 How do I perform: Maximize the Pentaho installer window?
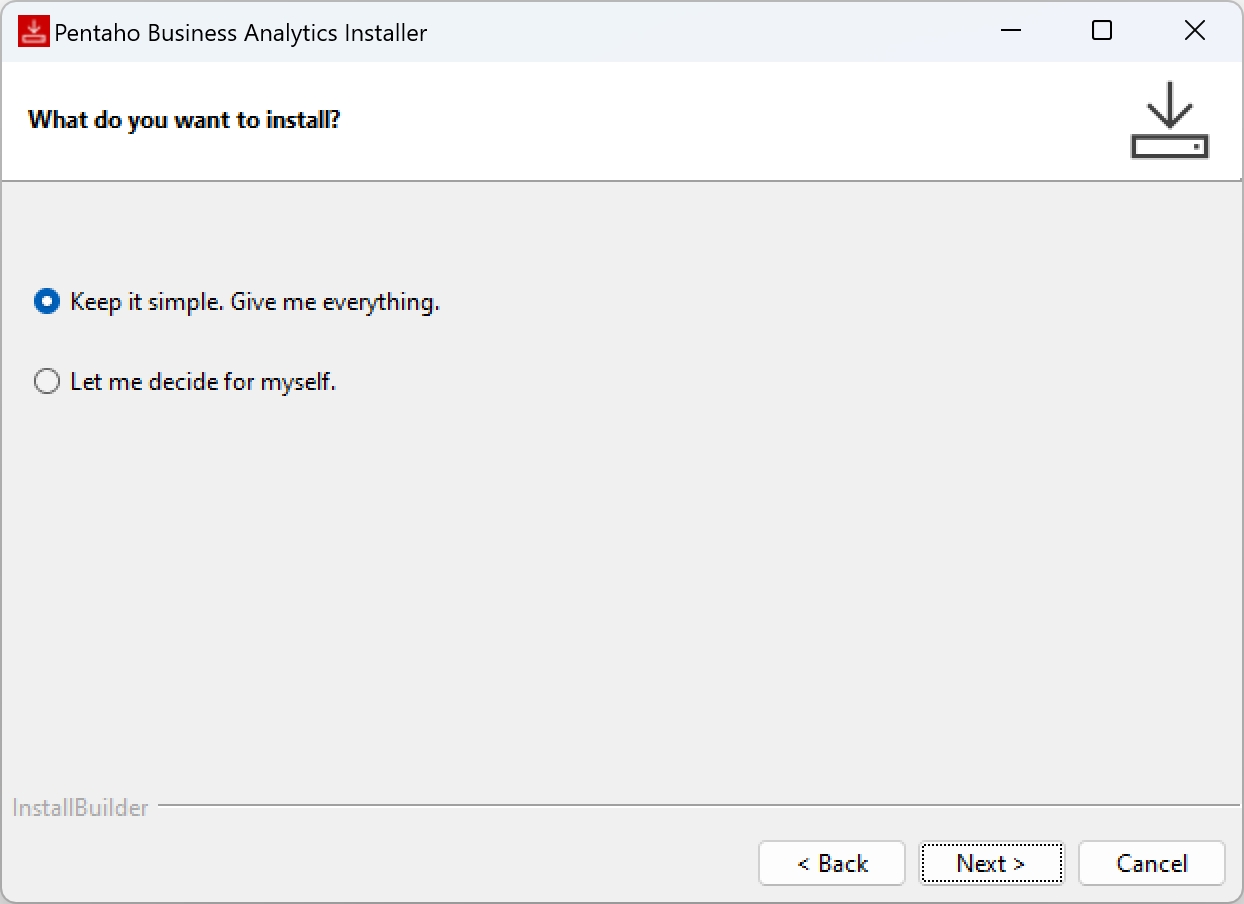(1102, 31)
